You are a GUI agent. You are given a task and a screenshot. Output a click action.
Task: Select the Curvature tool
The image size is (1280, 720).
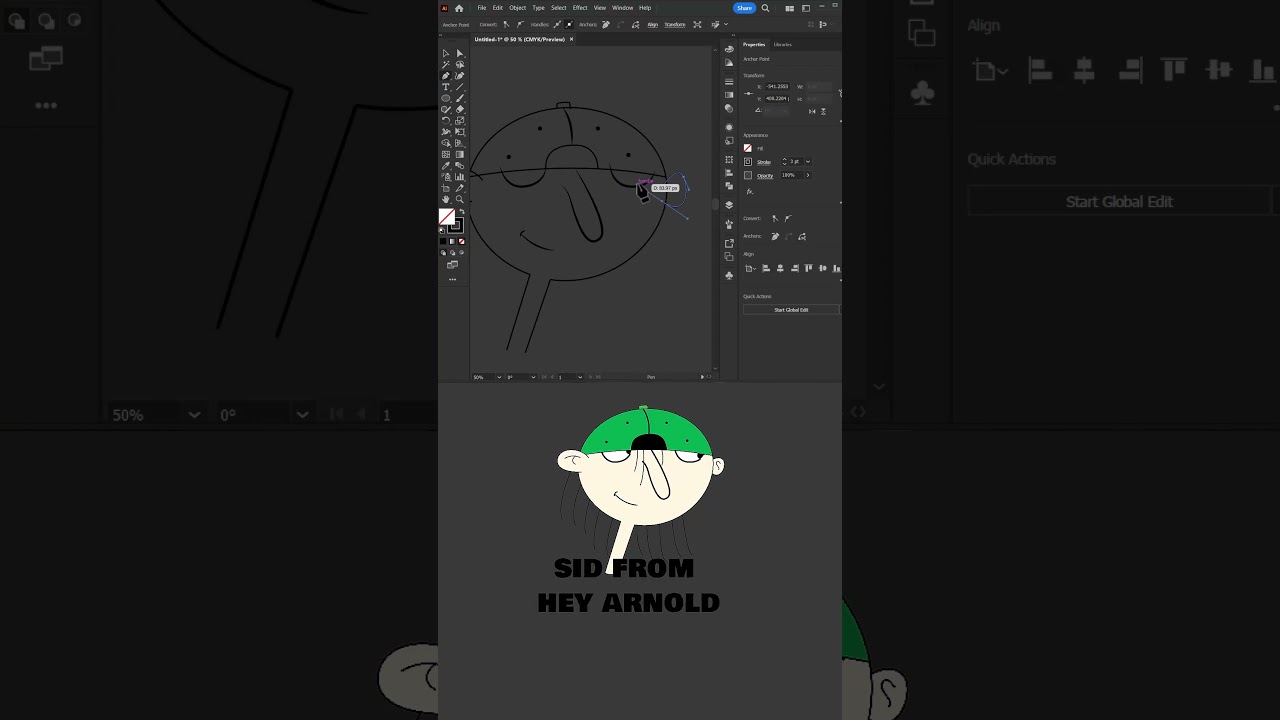(460, 75)
